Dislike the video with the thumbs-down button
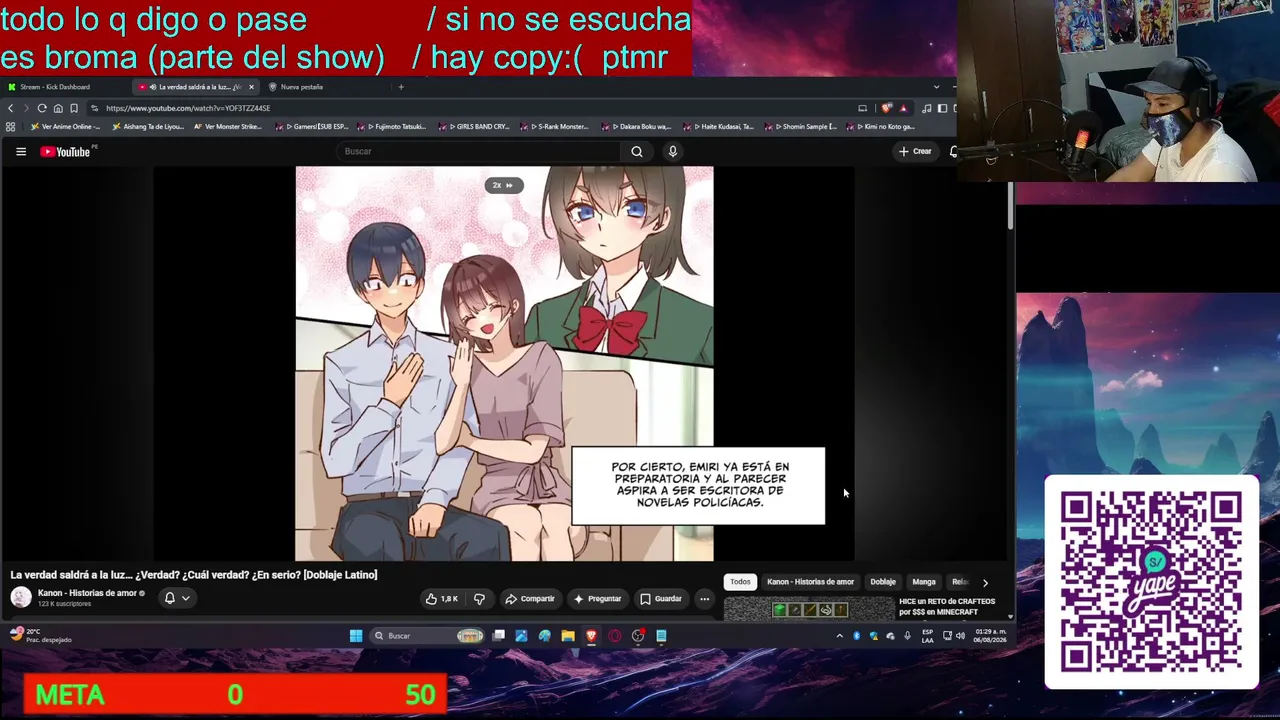1280x720 pixels. pyautogui.click(x=479, y=599)
